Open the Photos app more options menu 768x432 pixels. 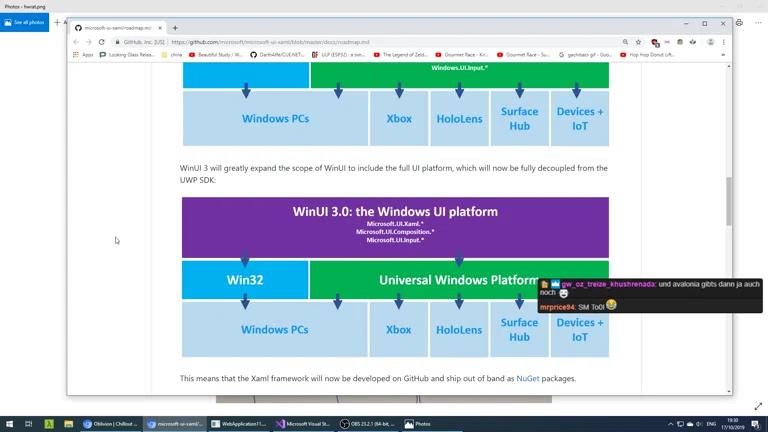[758, 23]
